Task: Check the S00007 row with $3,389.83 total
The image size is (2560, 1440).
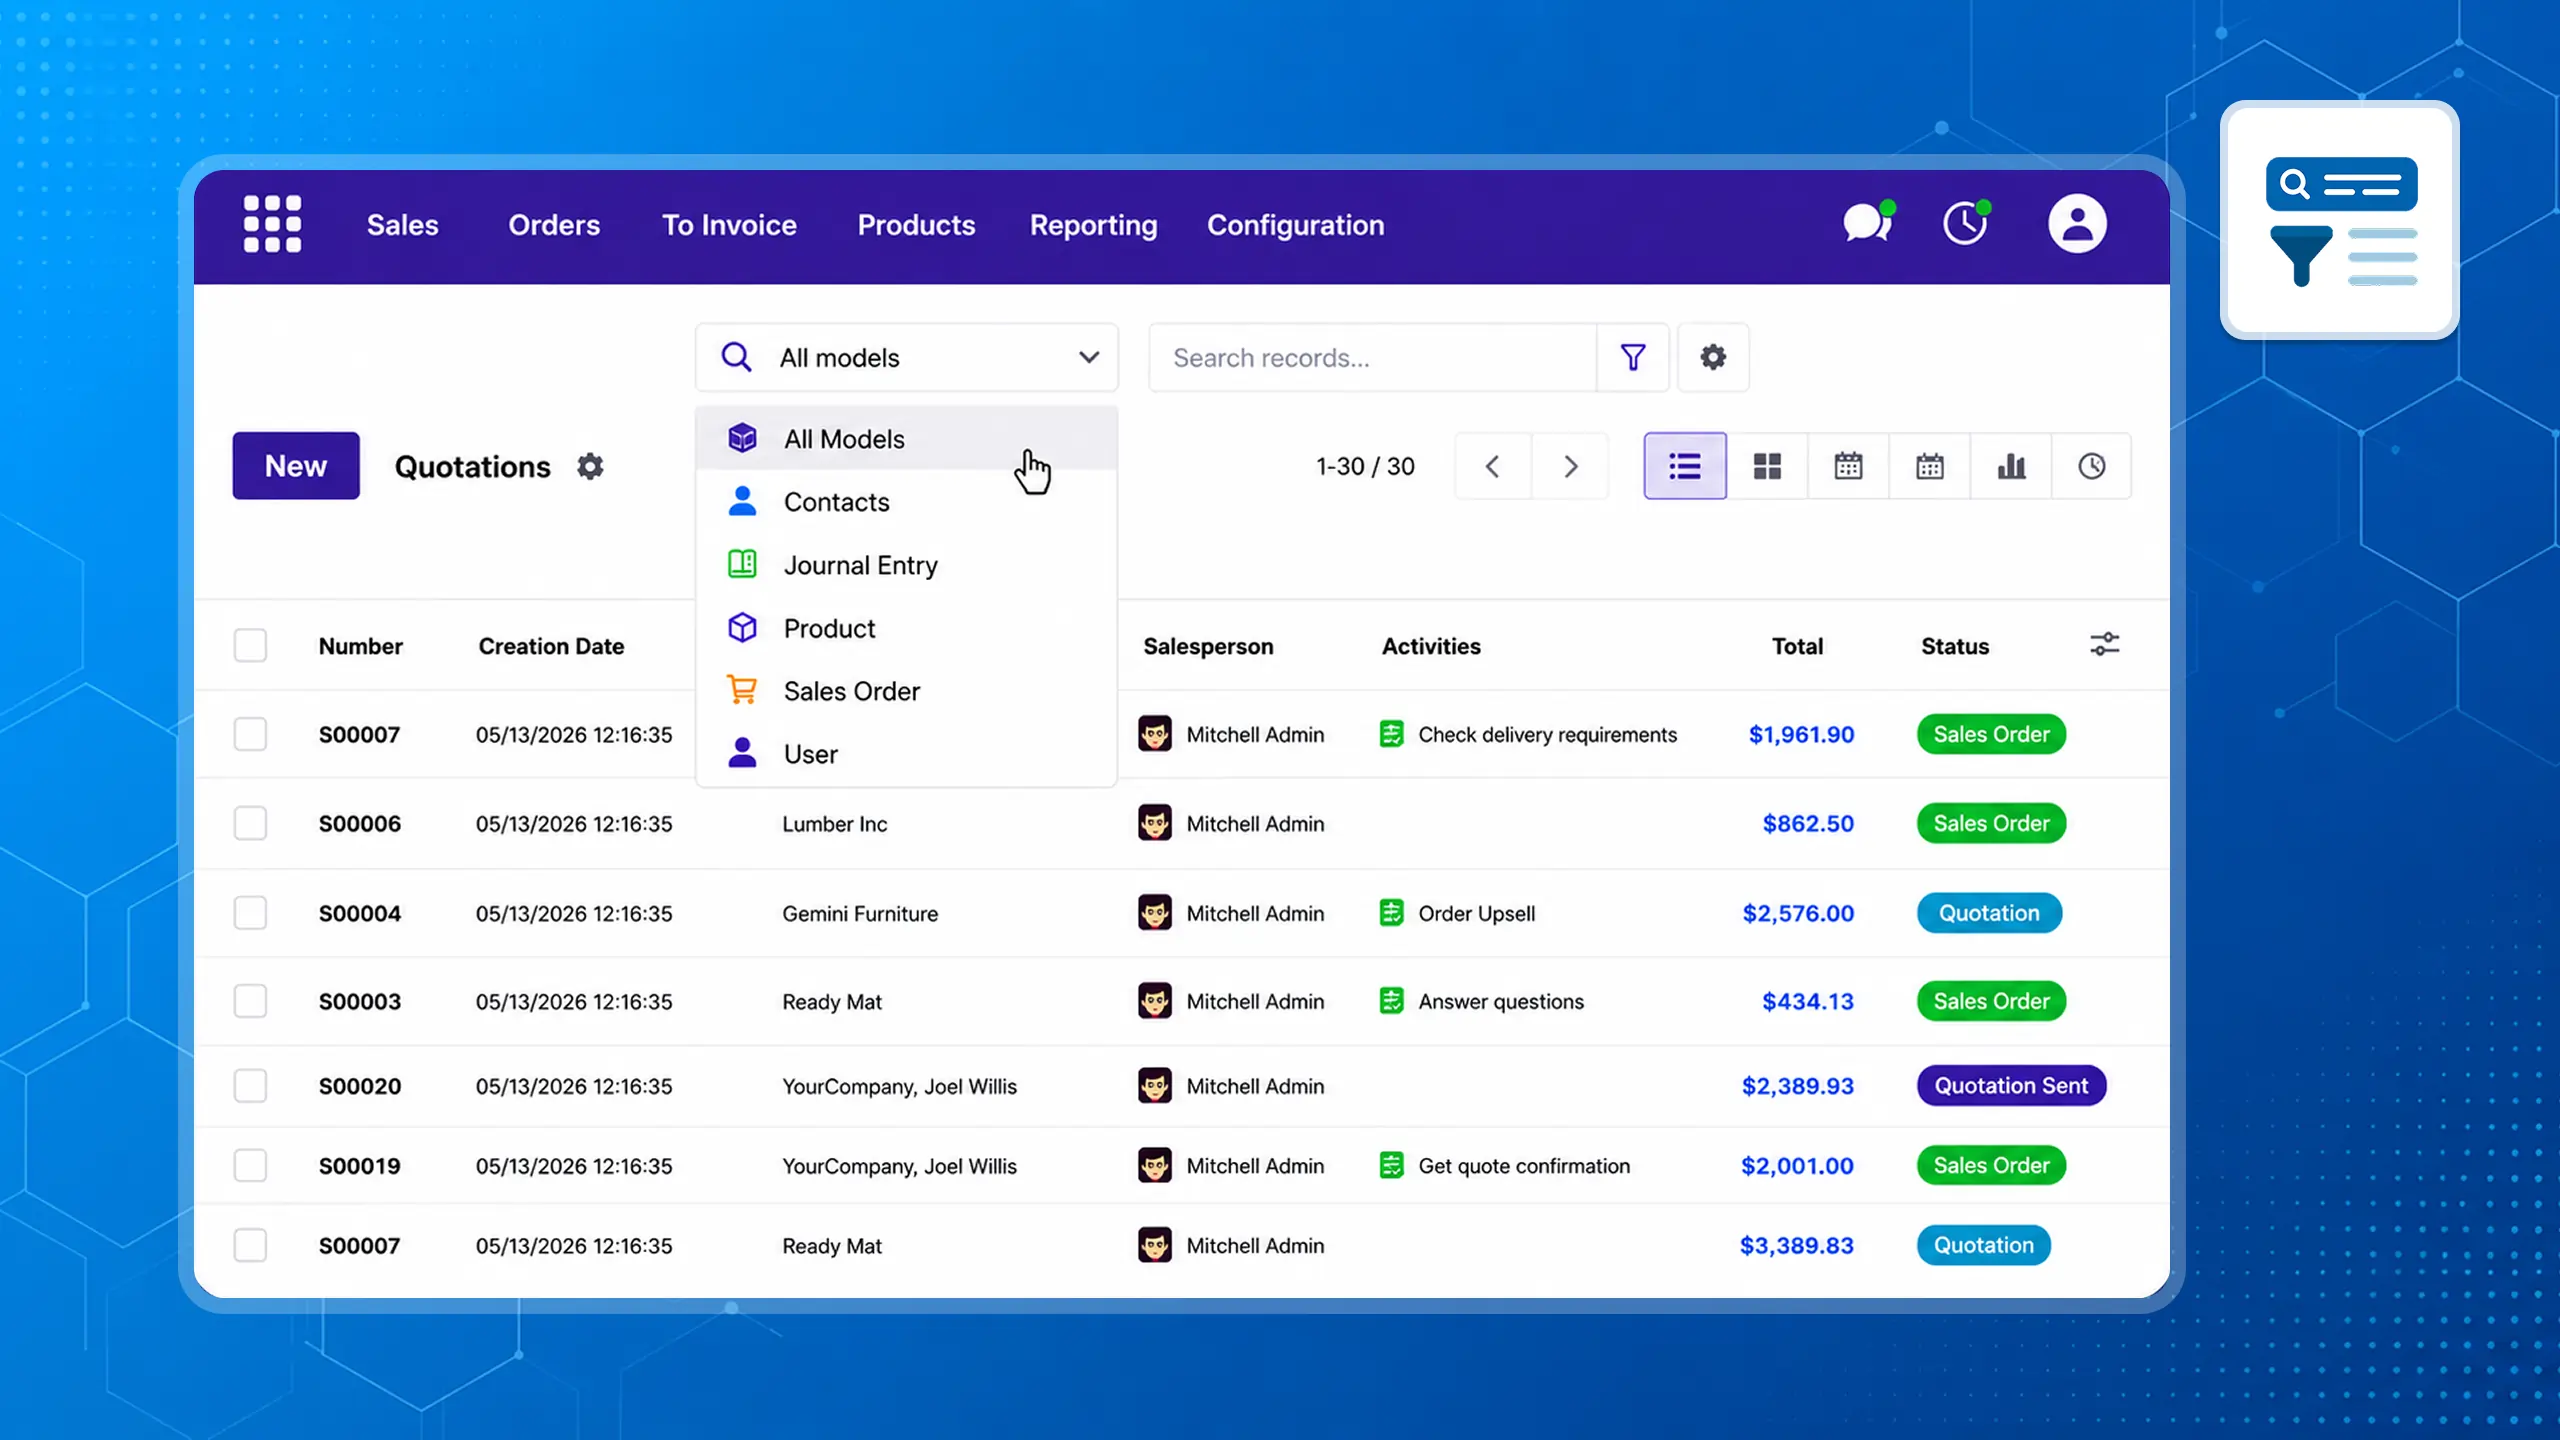Action: pos(250,1245)
